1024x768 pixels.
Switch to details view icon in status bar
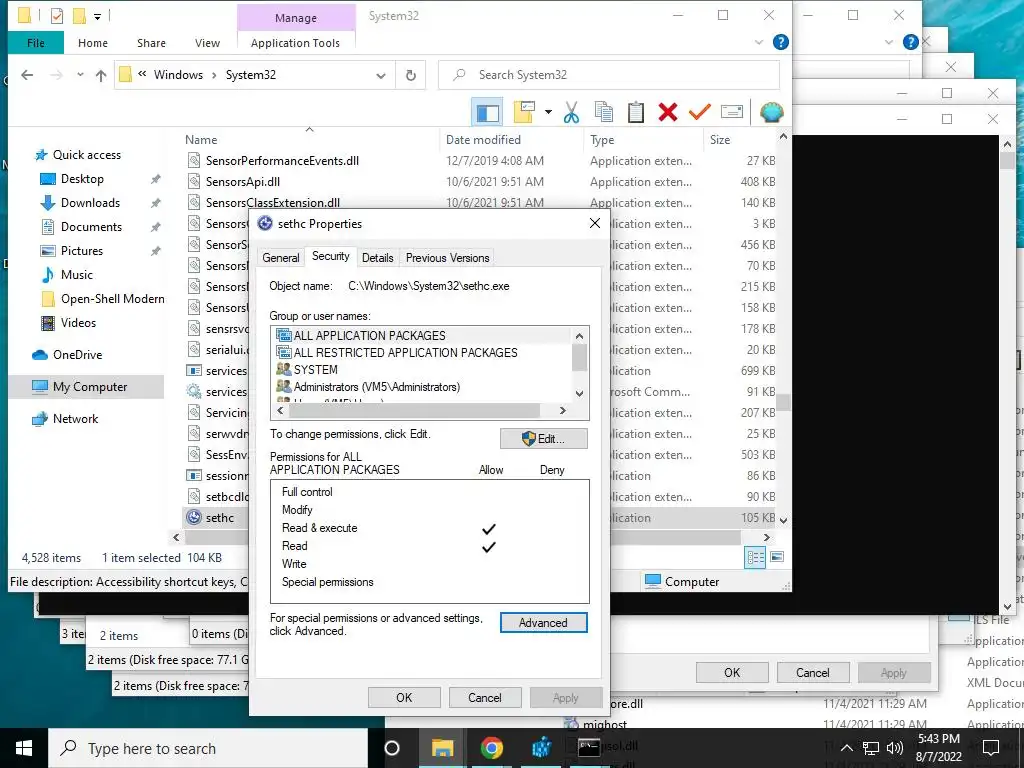(x=755, y=557)
